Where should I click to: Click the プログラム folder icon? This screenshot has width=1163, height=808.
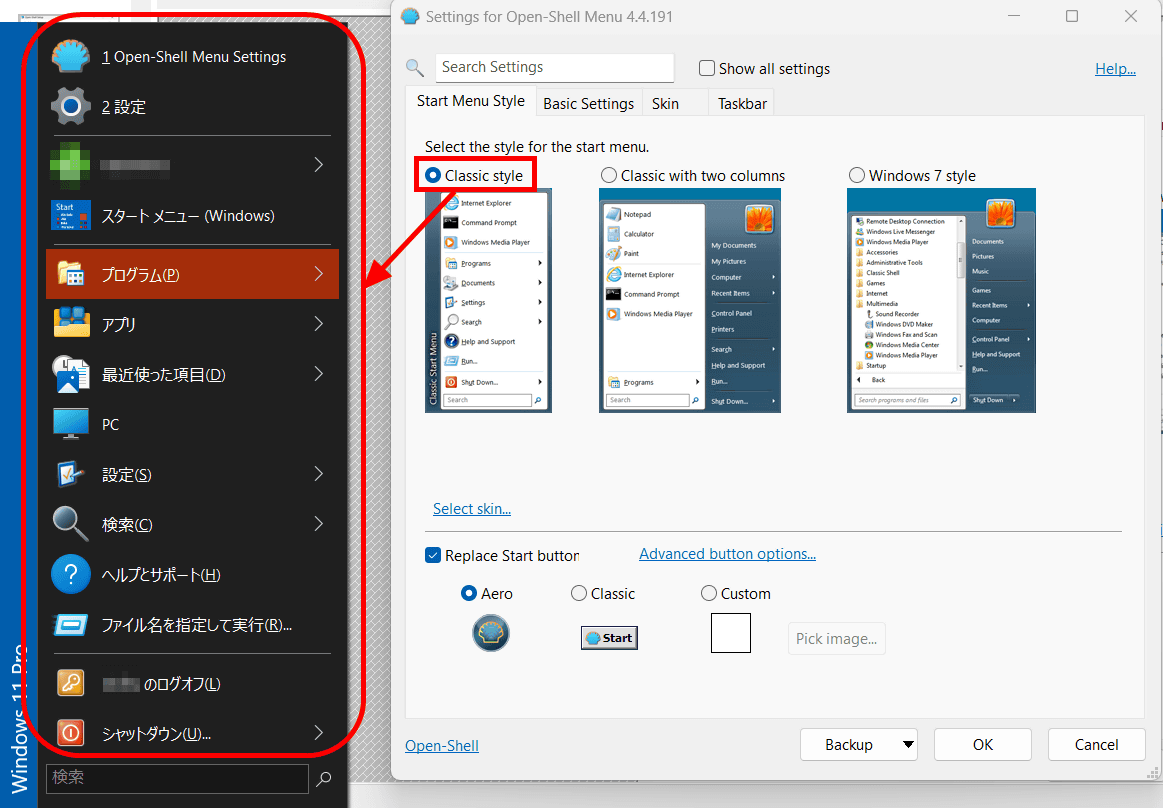click(70, 273)
